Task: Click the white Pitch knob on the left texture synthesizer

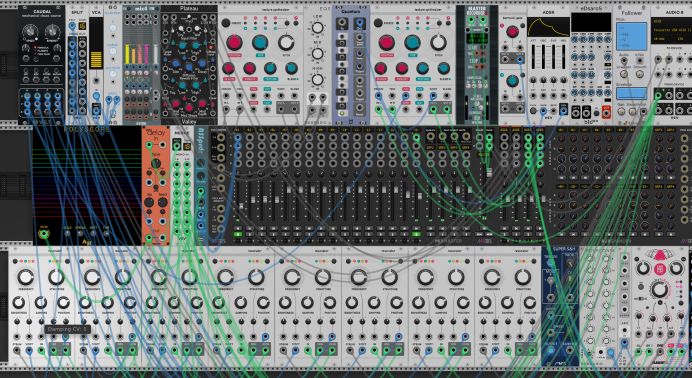Action: coord(286,43)
